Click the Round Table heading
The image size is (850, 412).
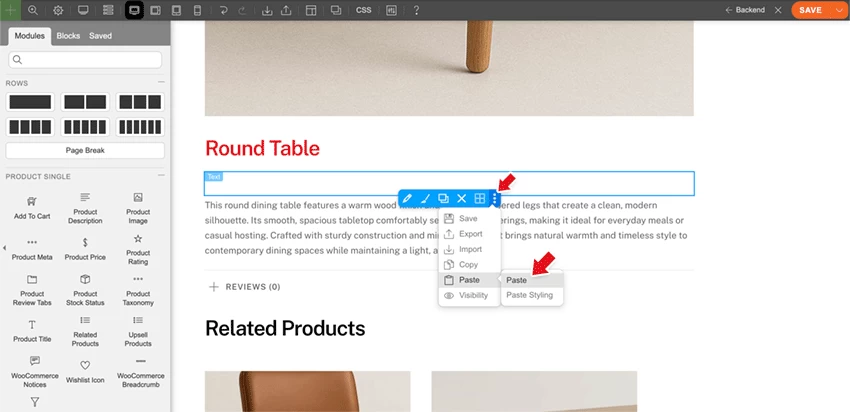click(262, 148)
